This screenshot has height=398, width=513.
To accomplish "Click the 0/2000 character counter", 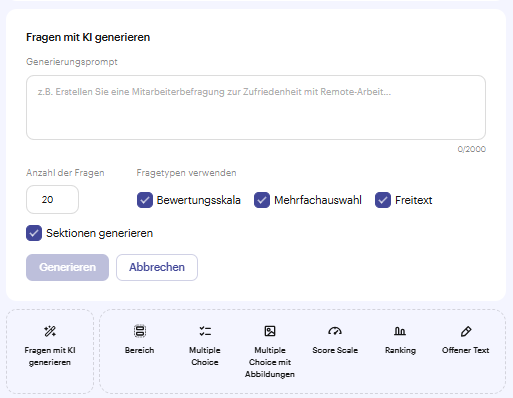I will (471, 149).
